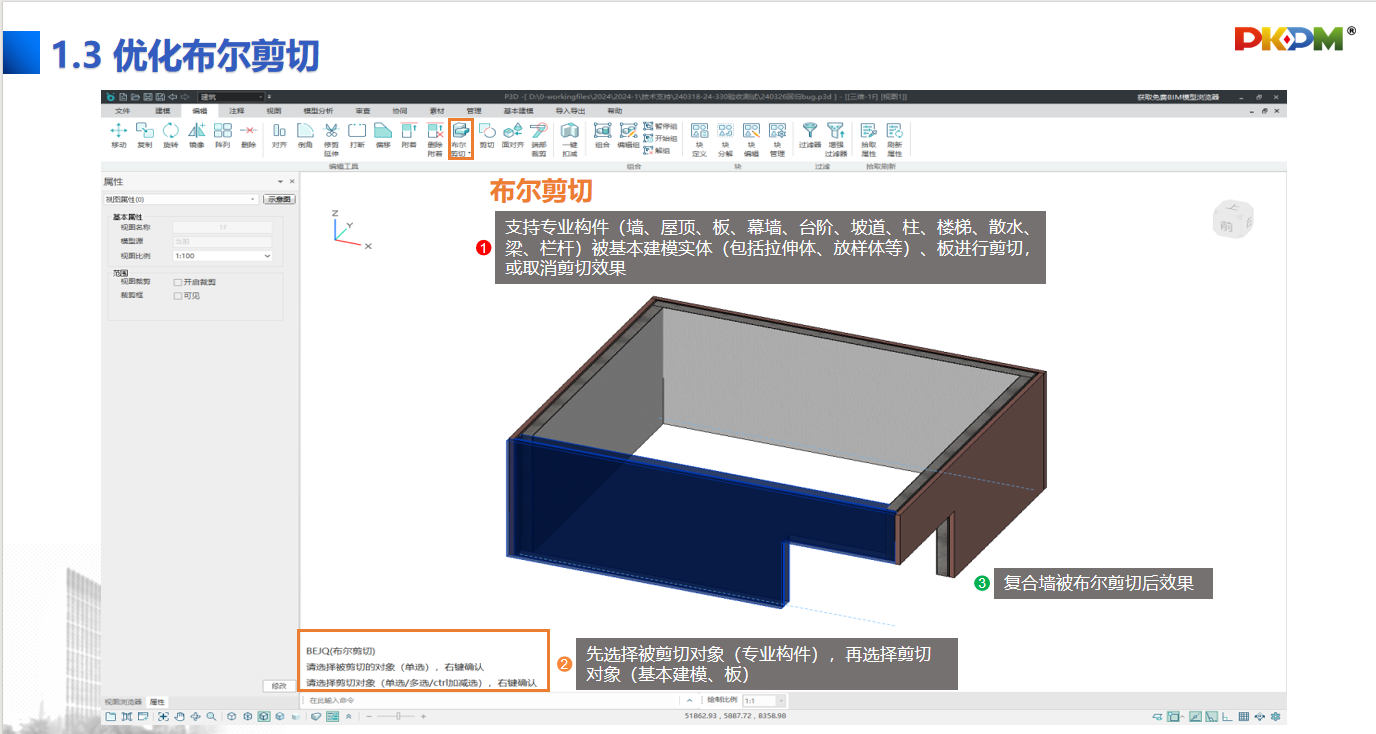Viewport: 1376px width, 734px height.
Task: Click the 拾取属性 pick properties icon
Action: pos(868,134)
